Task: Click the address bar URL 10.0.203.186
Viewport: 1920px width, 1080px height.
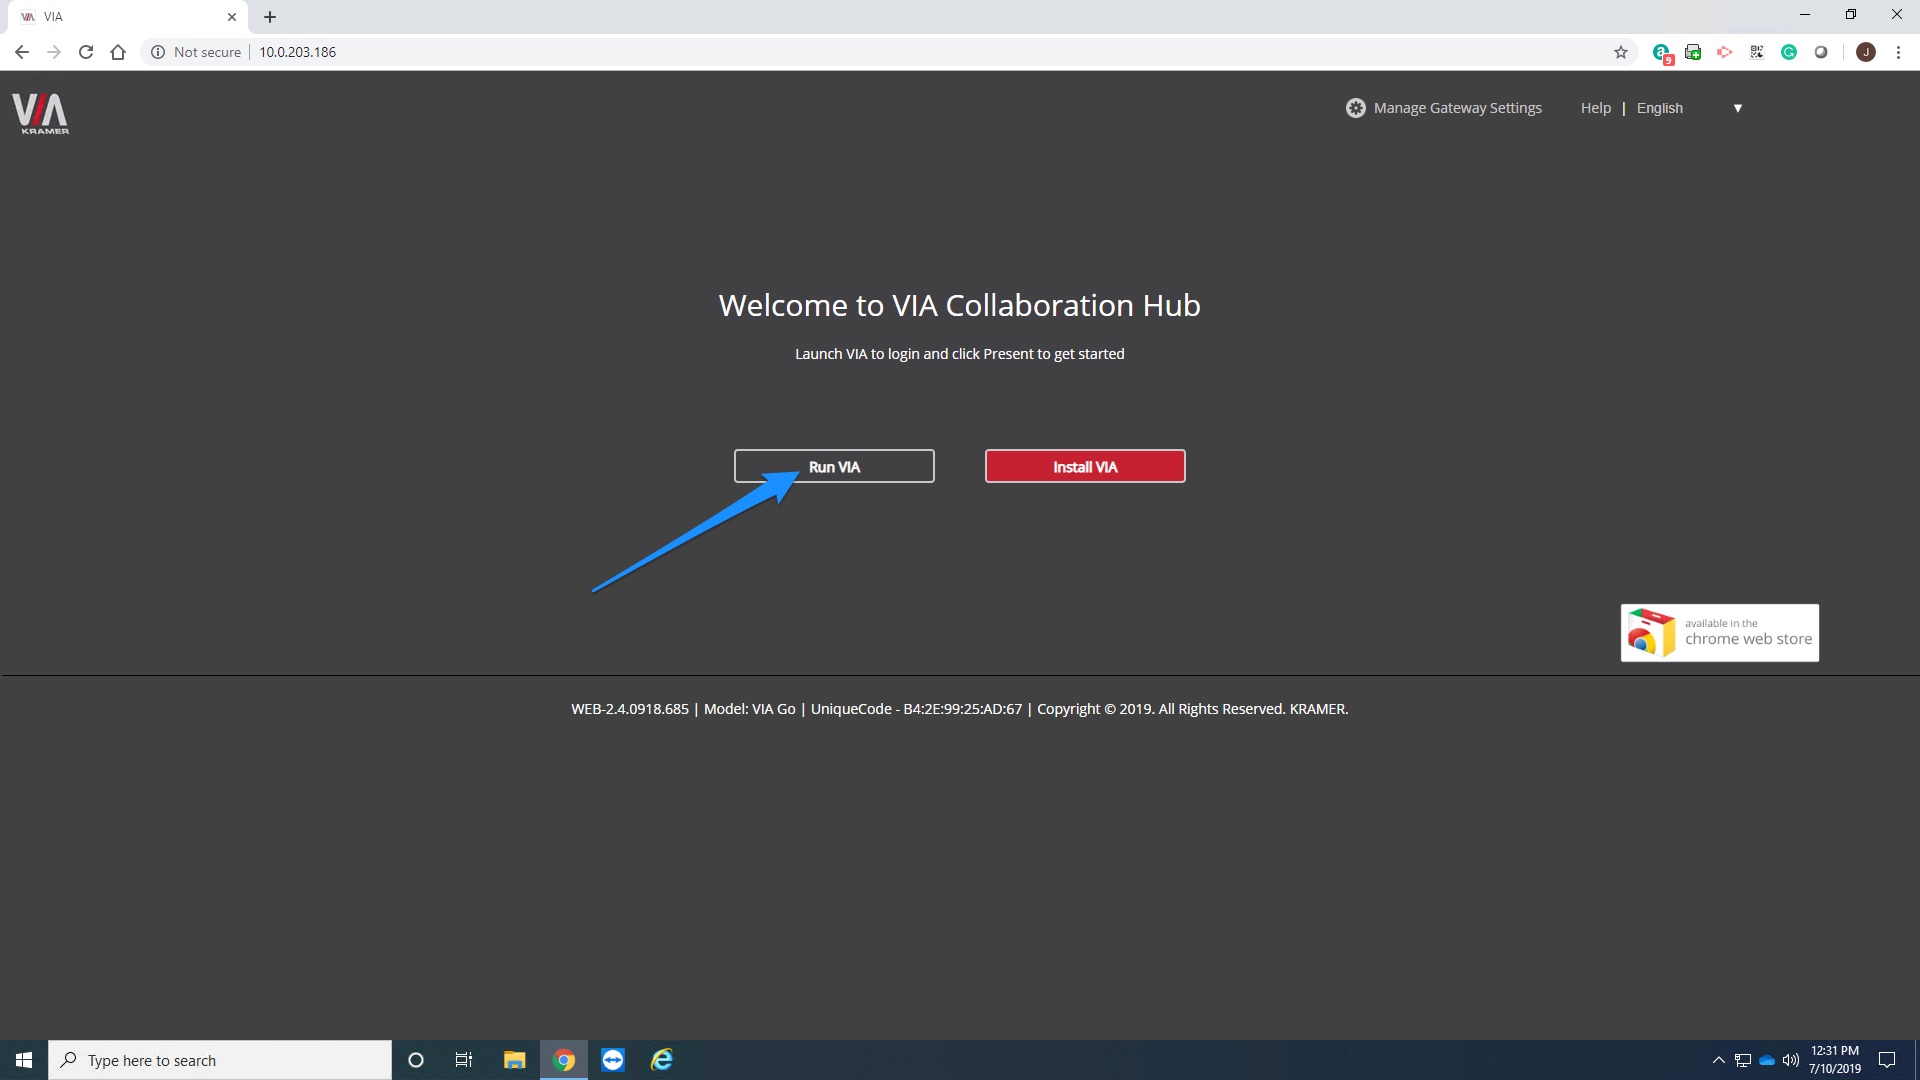Action: click(x=298, y=52)
